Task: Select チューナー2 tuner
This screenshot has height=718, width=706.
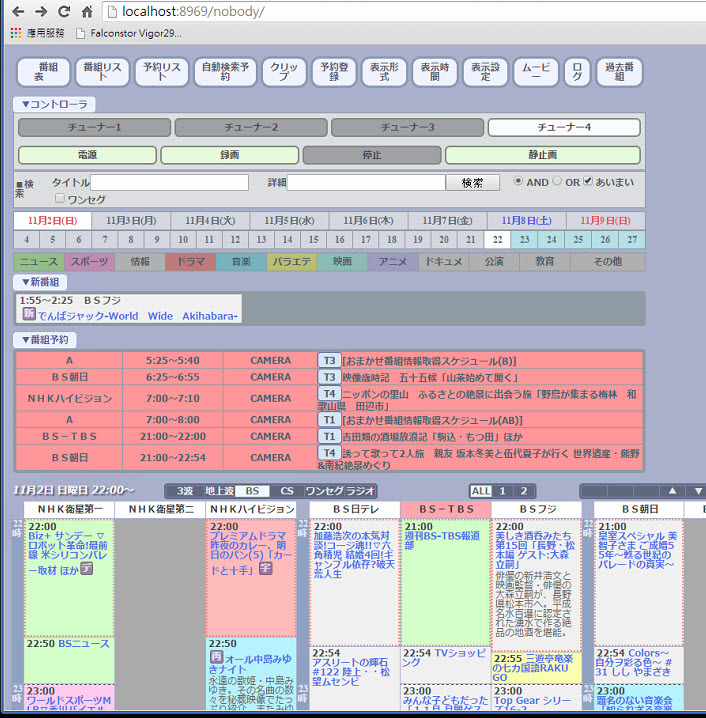Action: click(251, 127)
